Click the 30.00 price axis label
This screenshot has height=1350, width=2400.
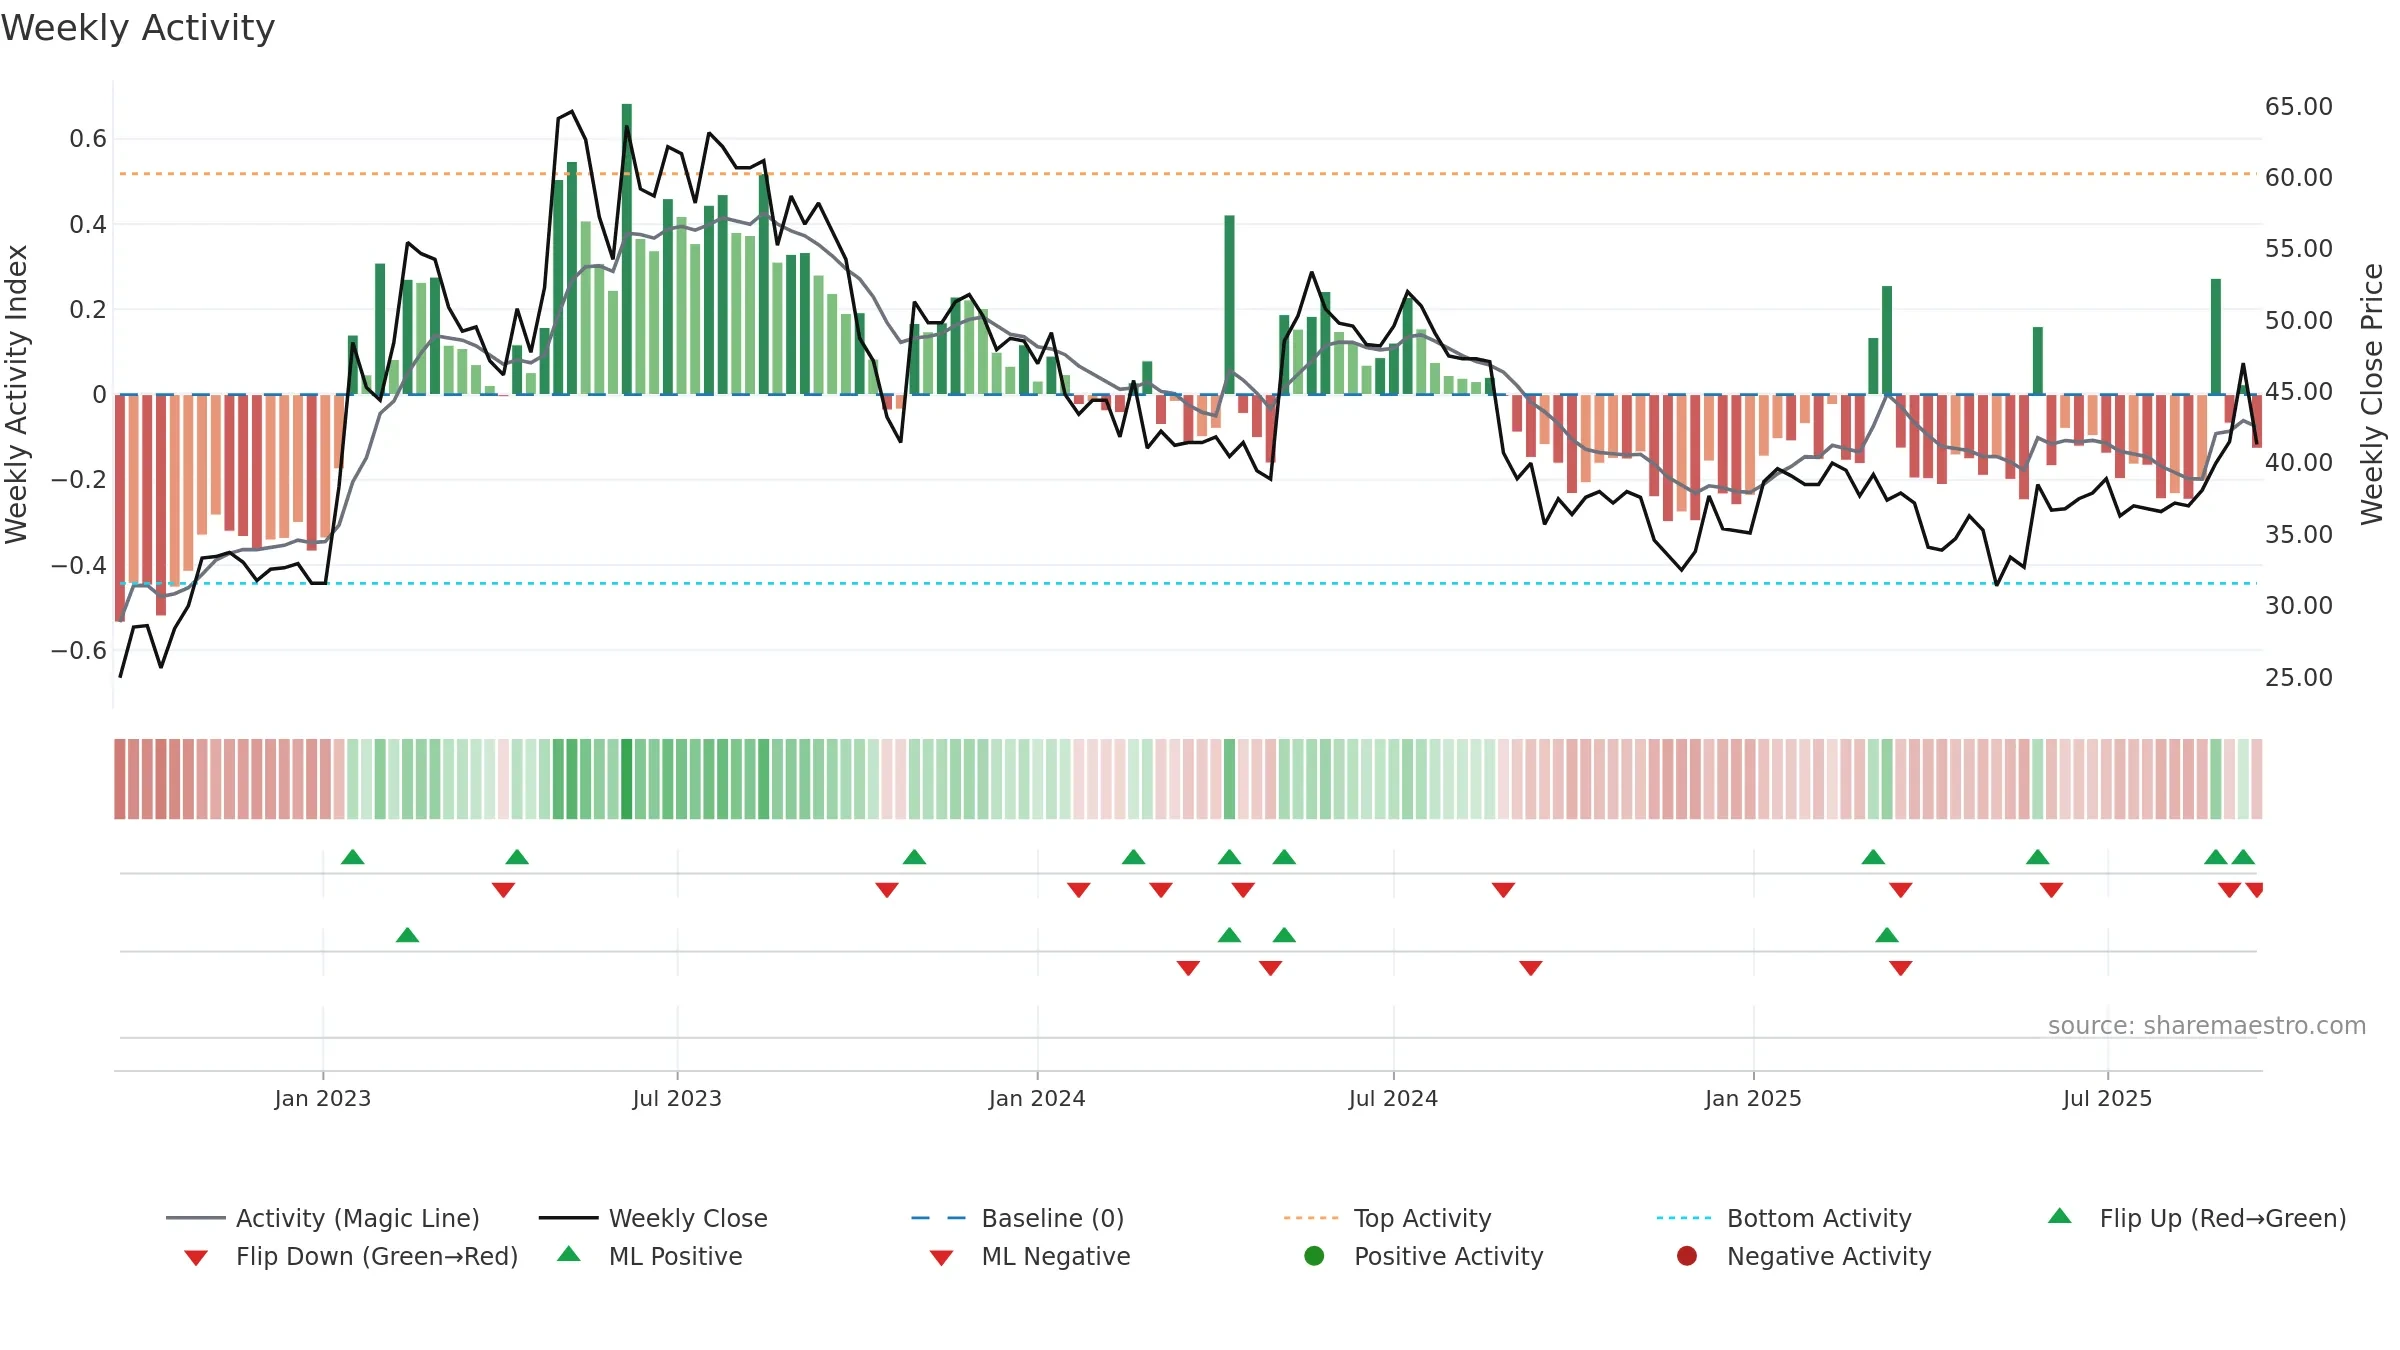point(2299,606)
